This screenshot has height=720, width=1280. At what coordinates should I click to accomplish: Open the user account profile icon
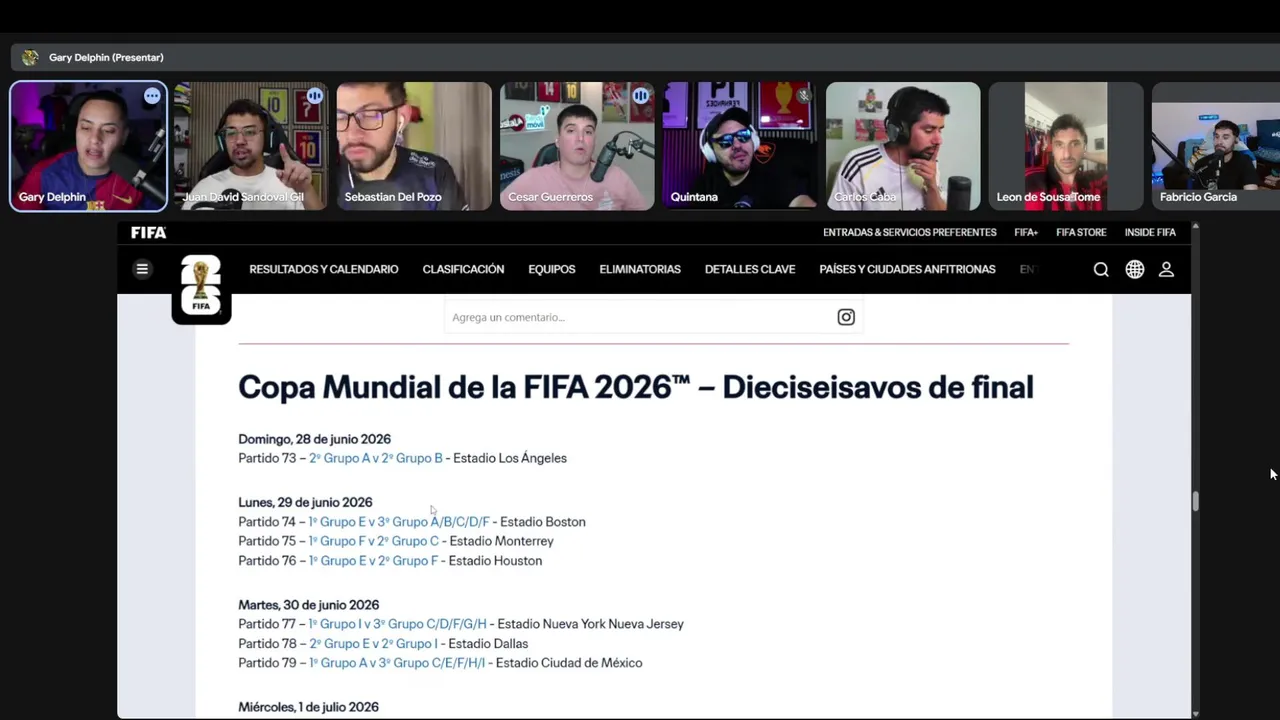coord(1166,269)
